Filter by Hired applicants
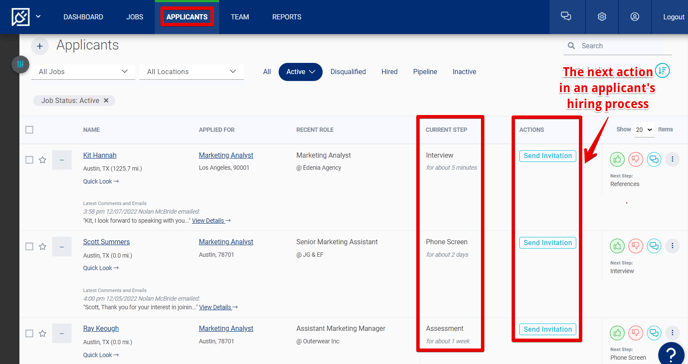 [x=389, y=72]
